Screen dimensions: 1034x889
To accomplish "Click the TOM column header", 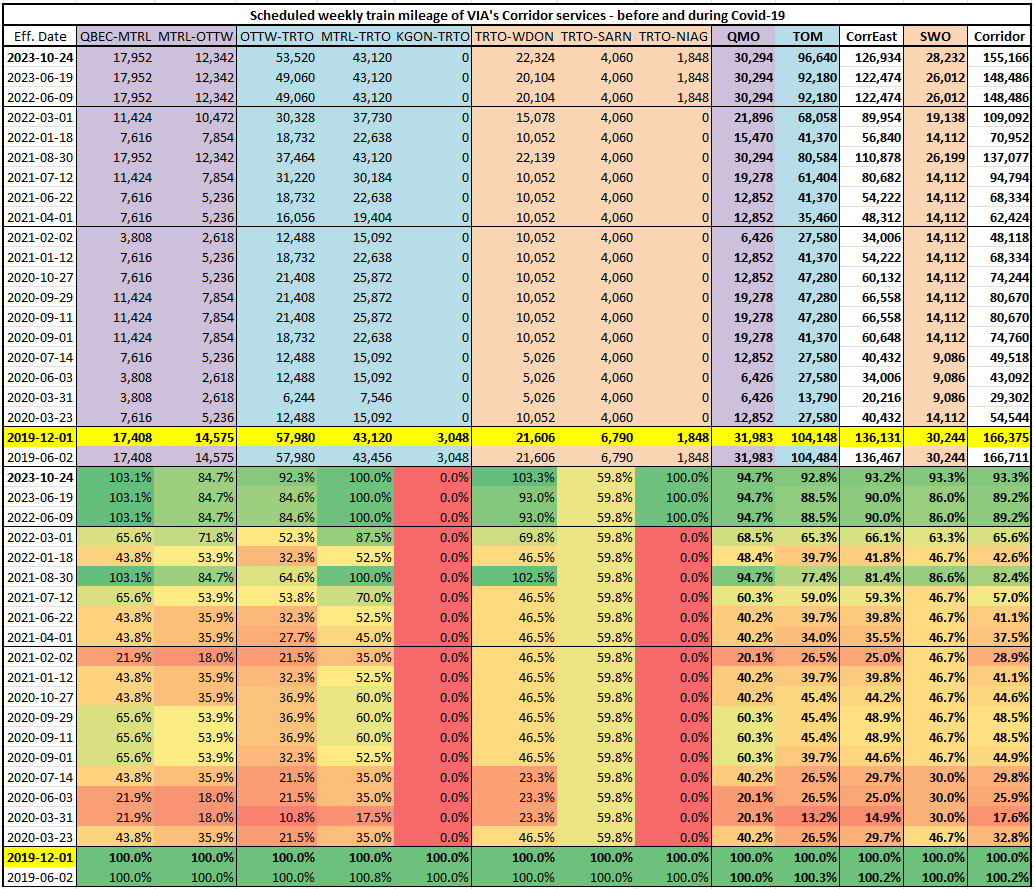I will pos(807,36).
